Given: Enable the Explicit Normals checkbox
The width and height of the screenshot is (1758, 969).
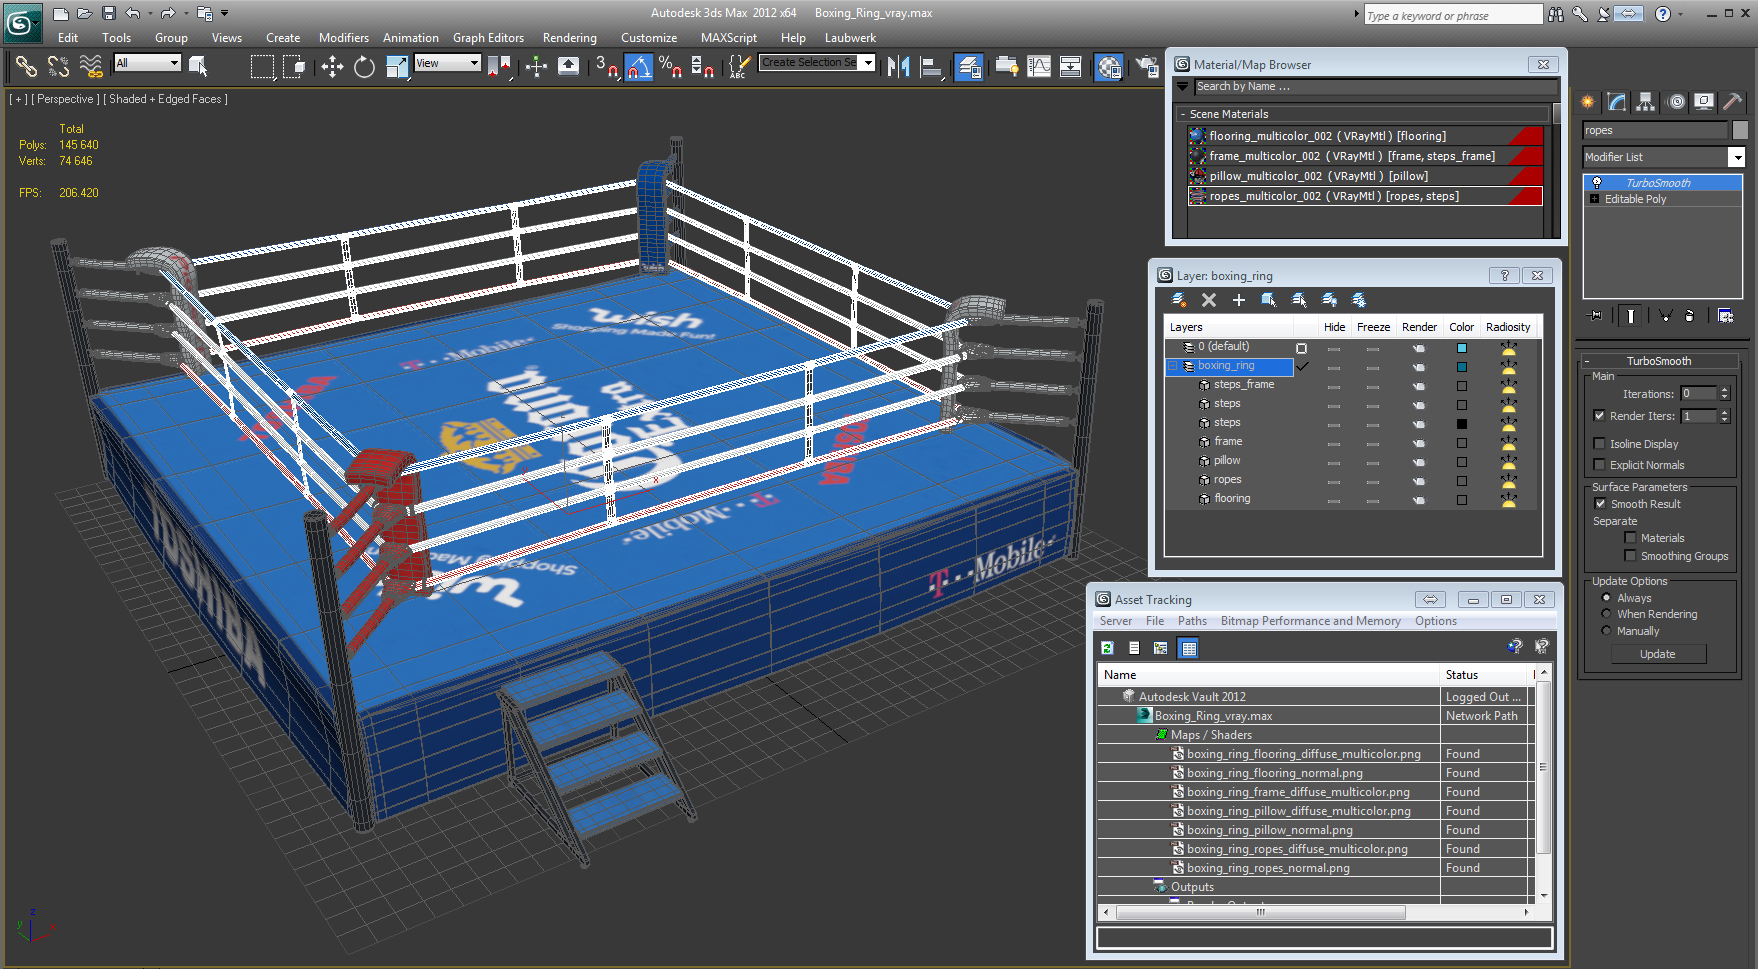Looking at the screenshot, I should coord(1599,465).
